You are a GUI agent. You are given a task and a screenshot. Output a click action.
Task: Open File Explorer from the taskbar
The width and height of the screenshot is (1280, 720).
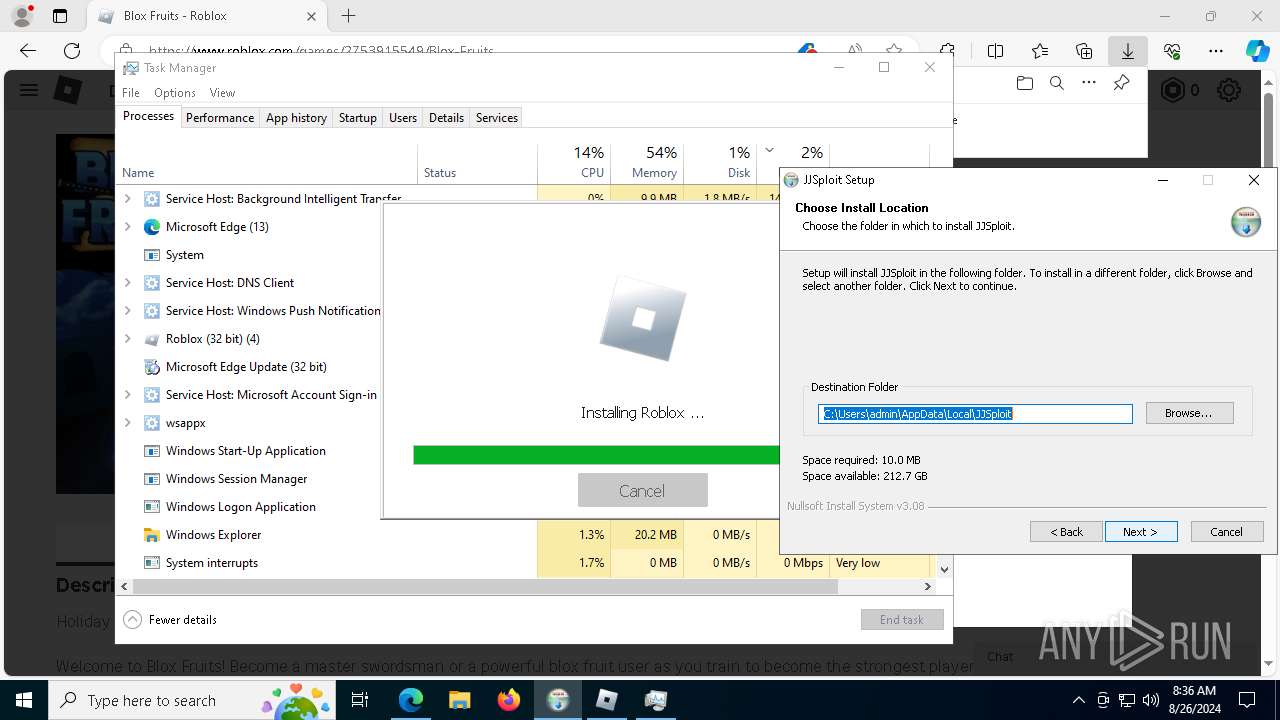(459, 700)
